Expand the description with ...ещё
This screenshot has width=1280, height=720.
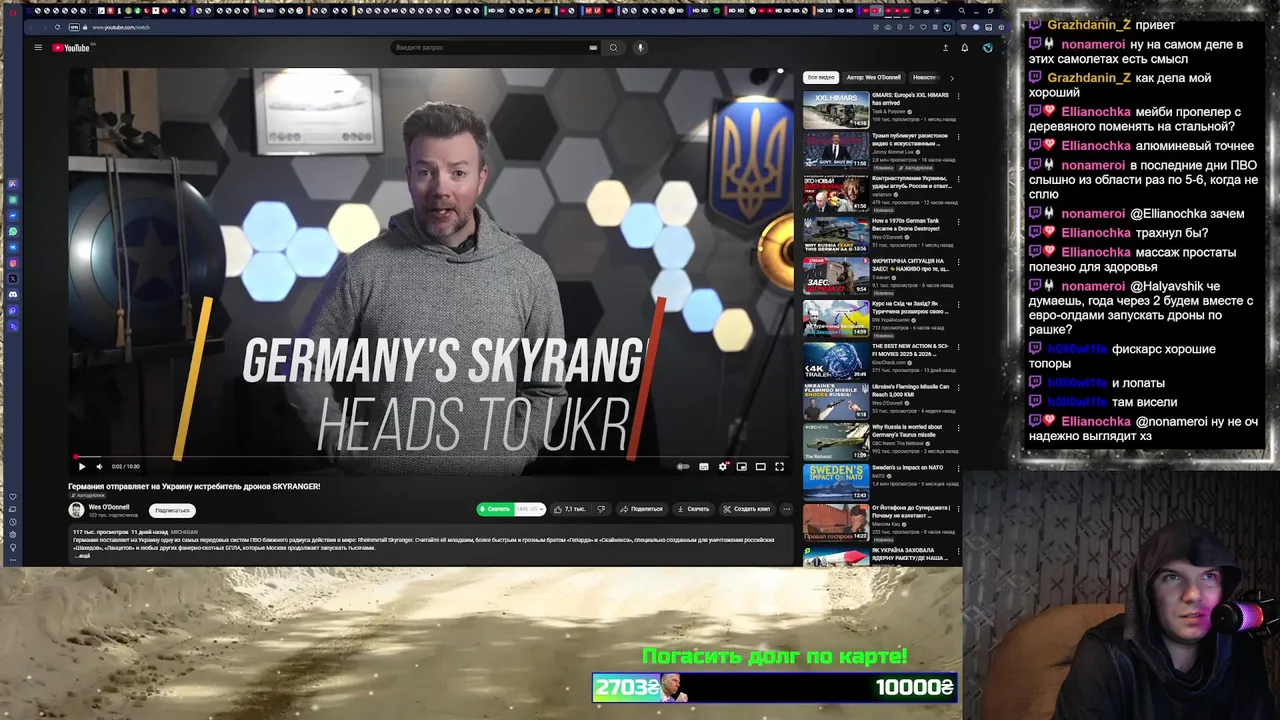[x=82, y=555]
